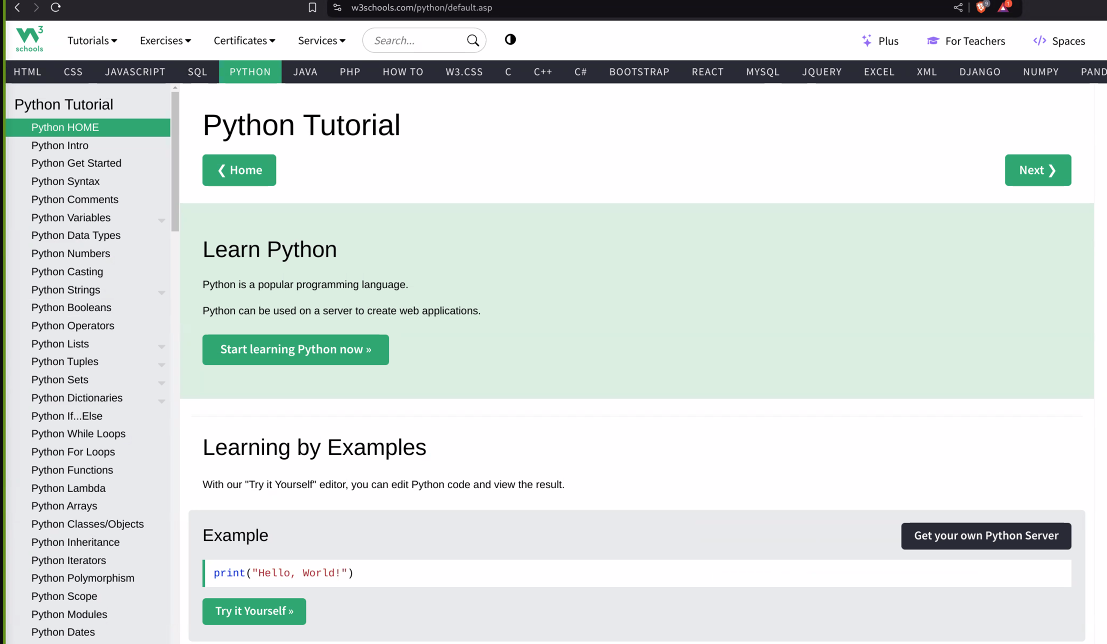The width and height of the screenshot is (1107, 644).
Task: Toggle dark mode with the contrast icon
Action: click(510, 40)
